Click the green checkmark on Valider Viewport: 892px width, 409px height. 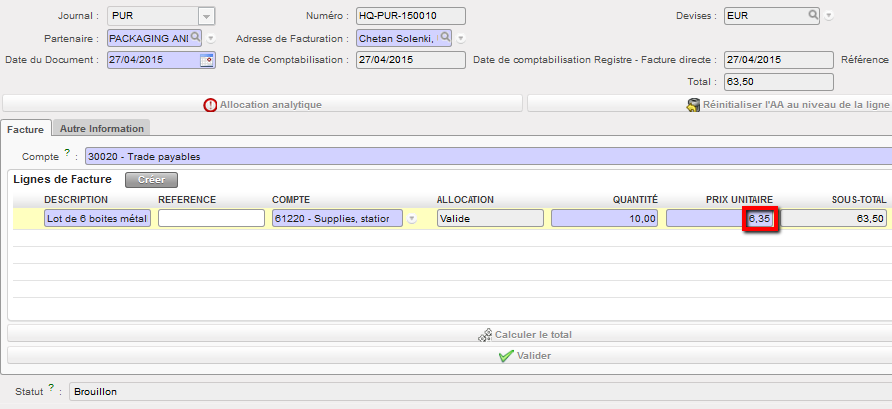coord(506,355)
